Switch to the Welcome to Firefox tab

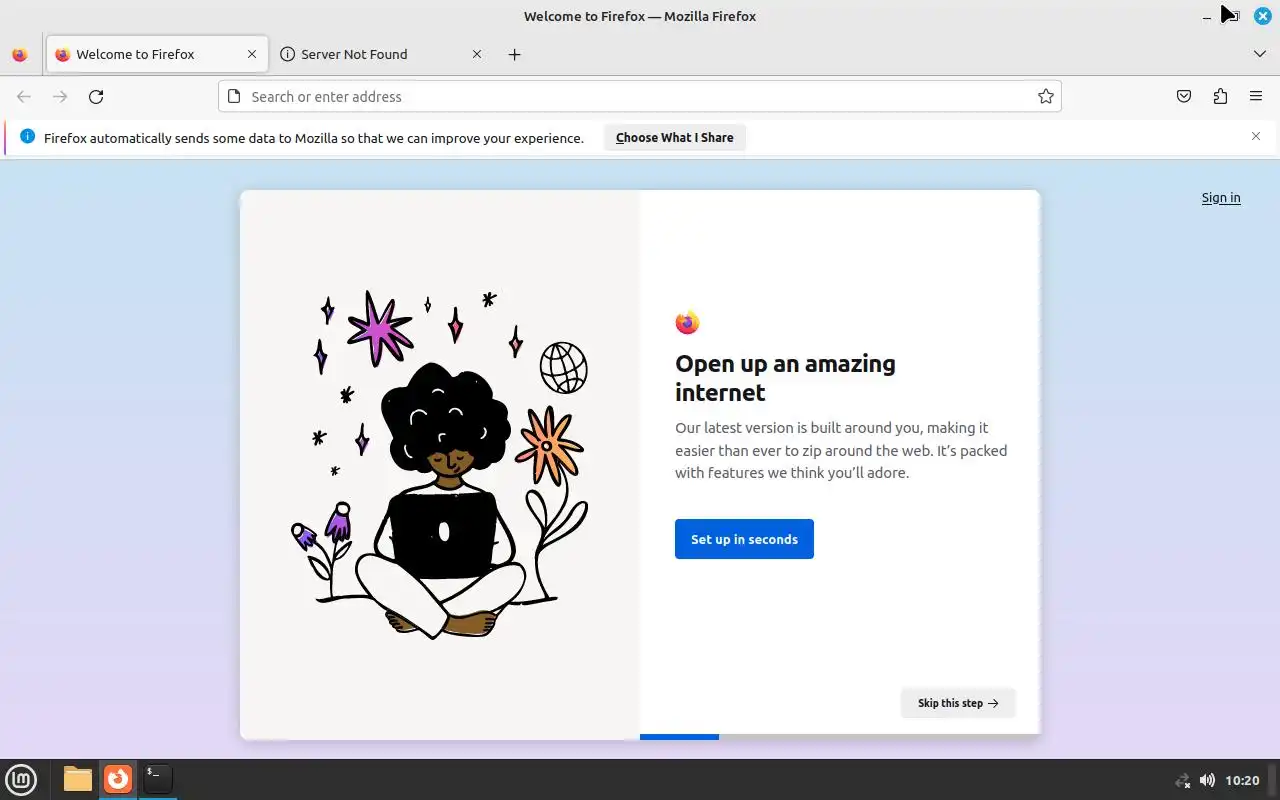pyautogui.click(x=157, y=55)
